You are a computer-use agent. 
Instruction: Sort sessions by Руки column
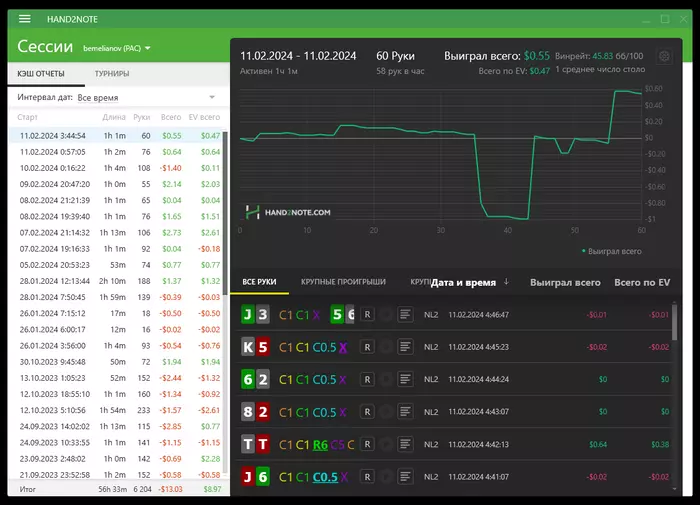[x=142, y=117]
